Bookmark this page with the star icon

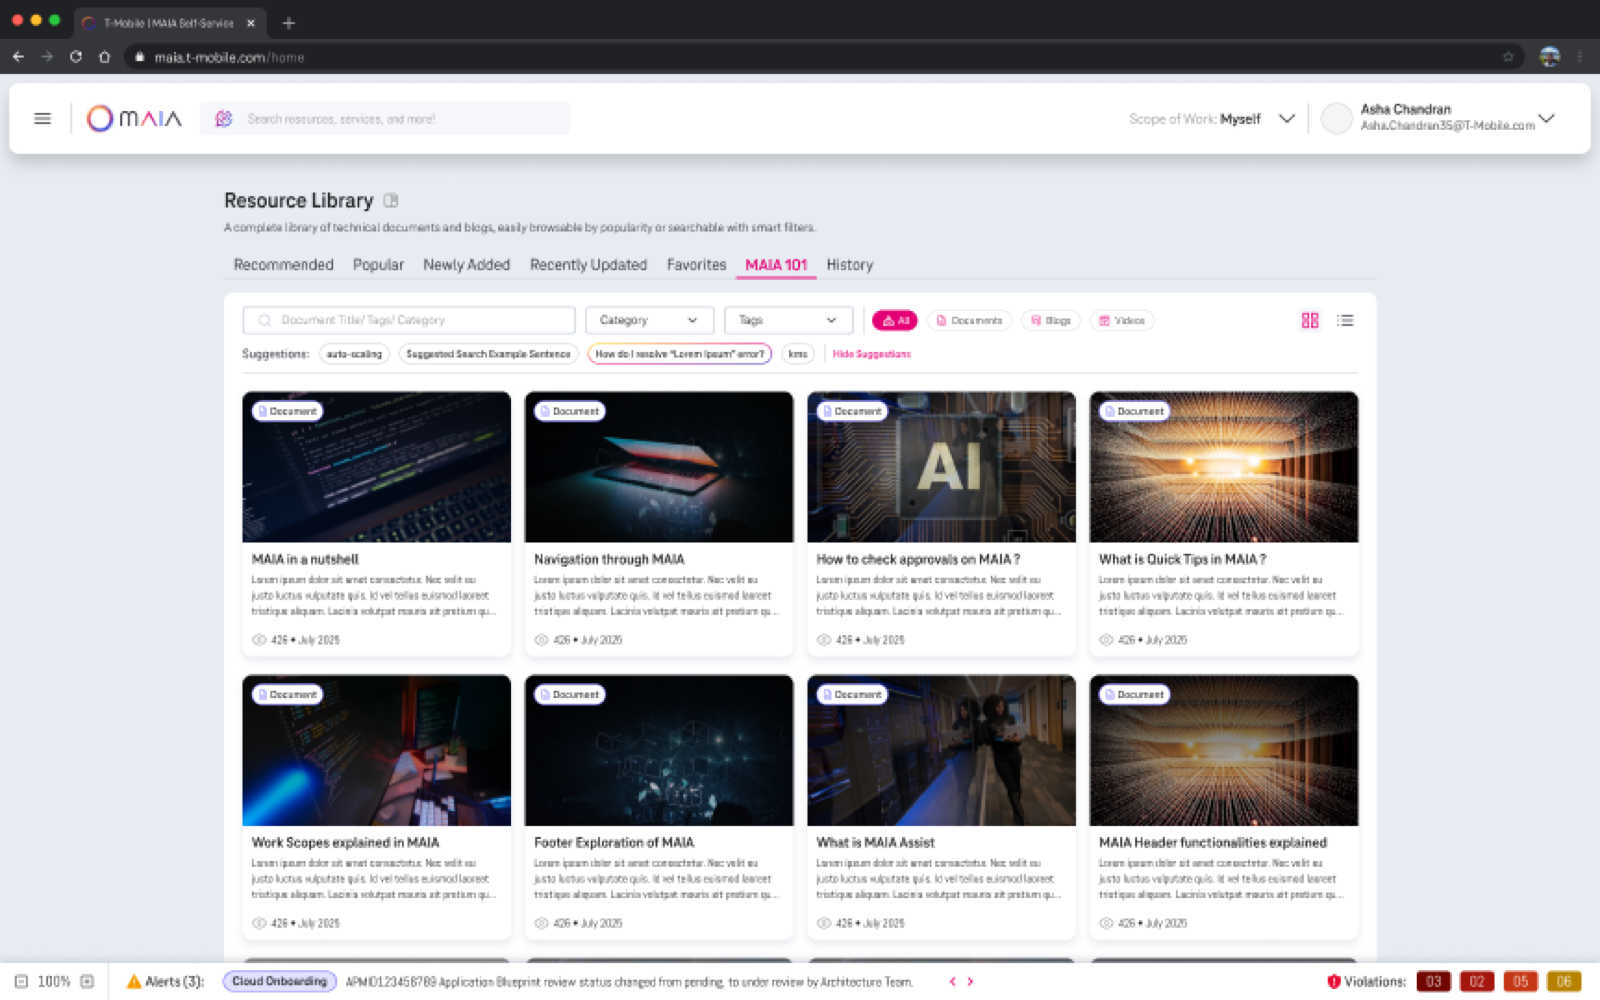click(1508, 57)
